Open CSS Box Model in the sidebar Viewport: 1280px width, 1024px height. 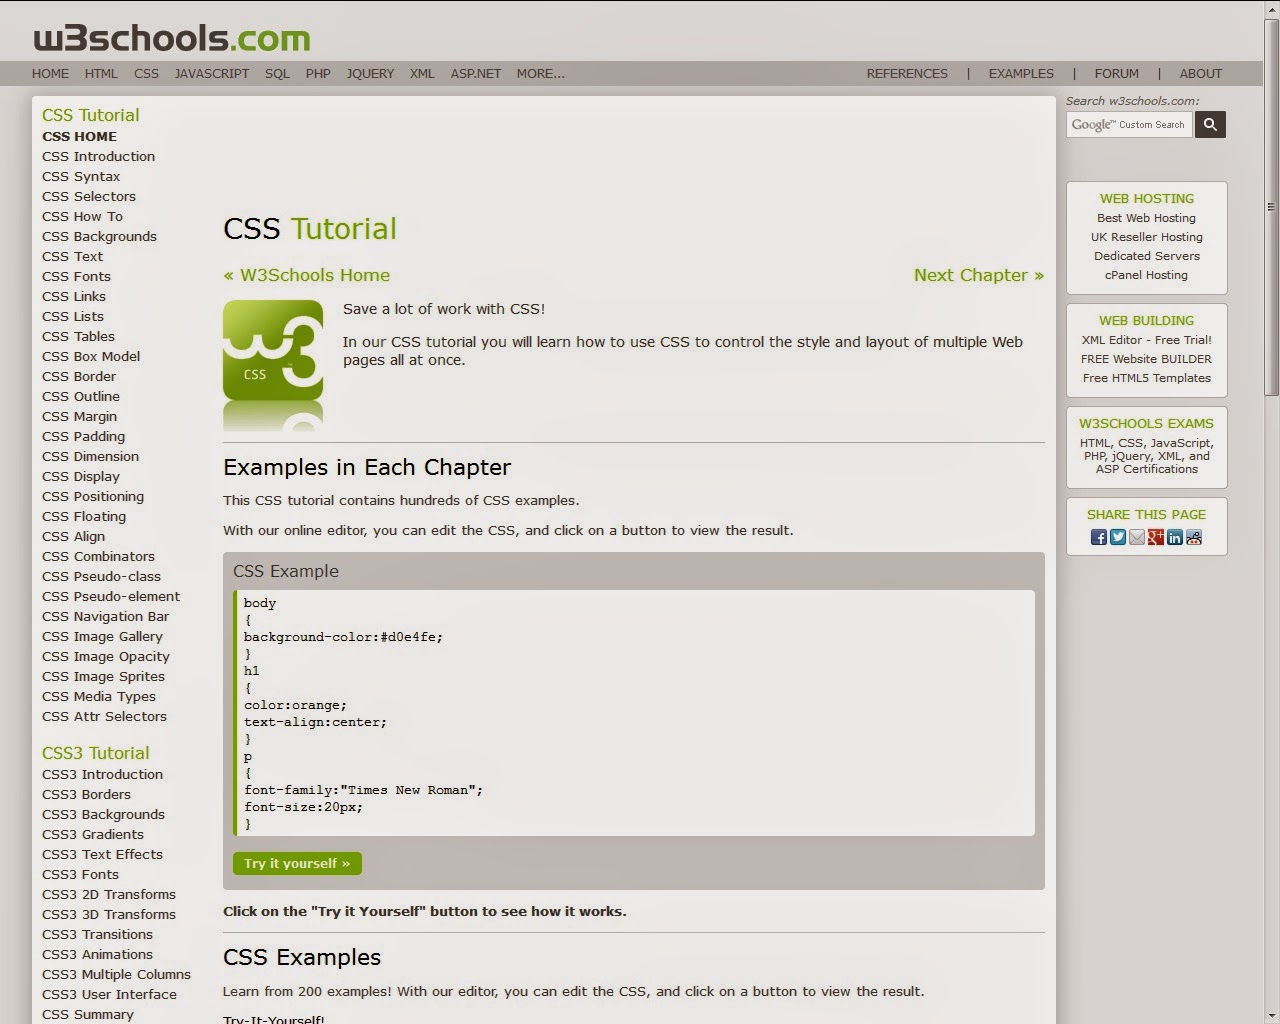point(91,356)
